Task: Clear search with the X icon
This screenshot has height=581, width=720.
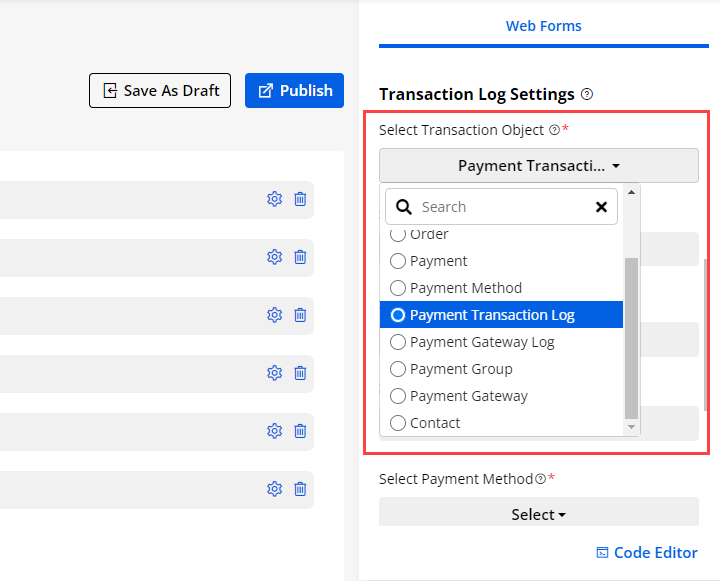Action: pyautogui.click(x=601, y=207)
